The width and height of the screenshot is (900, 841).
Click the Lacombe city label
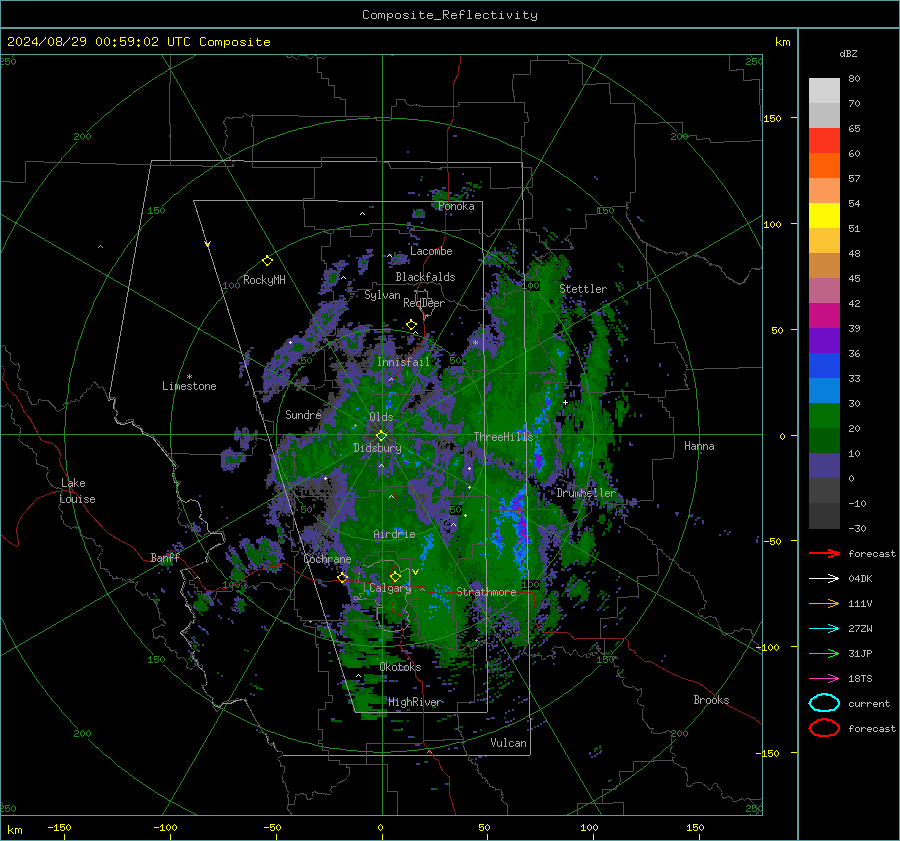431,251
